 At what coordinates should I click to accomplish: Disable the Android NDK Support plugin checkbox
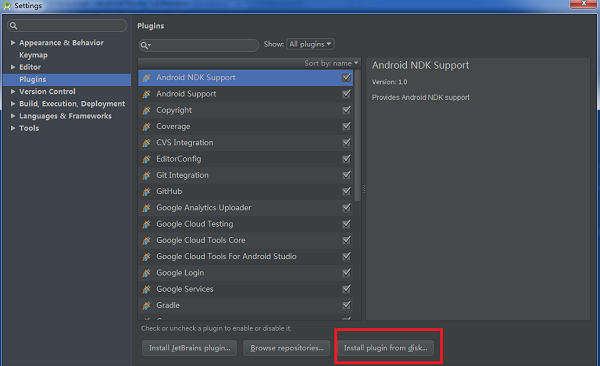[x=346, y=77]
